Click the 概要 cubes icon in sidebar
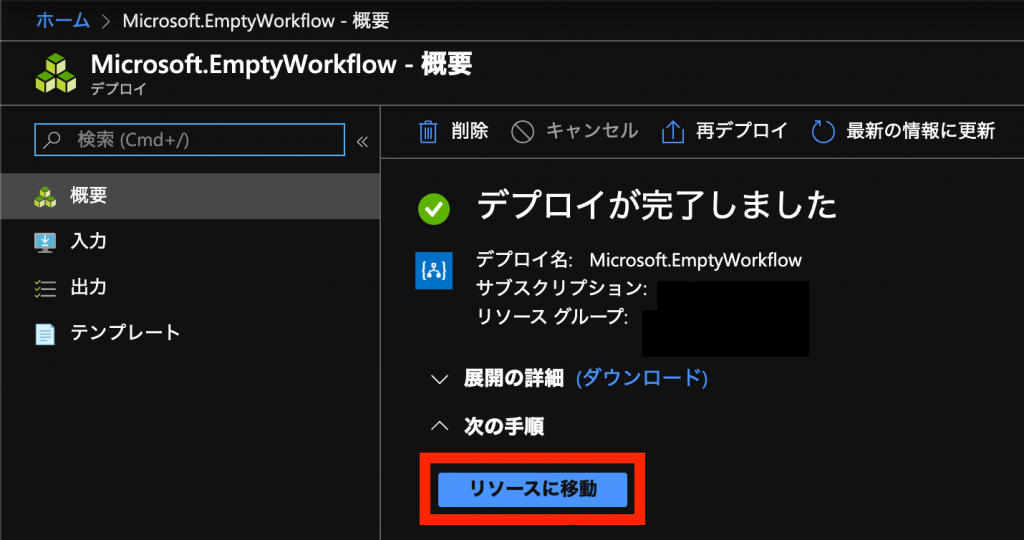1024x540 pixels. 45,197
